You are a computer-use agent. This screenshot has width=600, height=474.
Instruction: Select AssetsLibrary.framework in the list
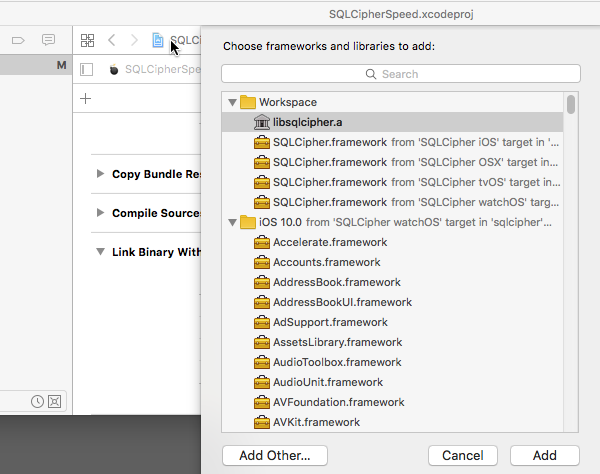(392, 342)
